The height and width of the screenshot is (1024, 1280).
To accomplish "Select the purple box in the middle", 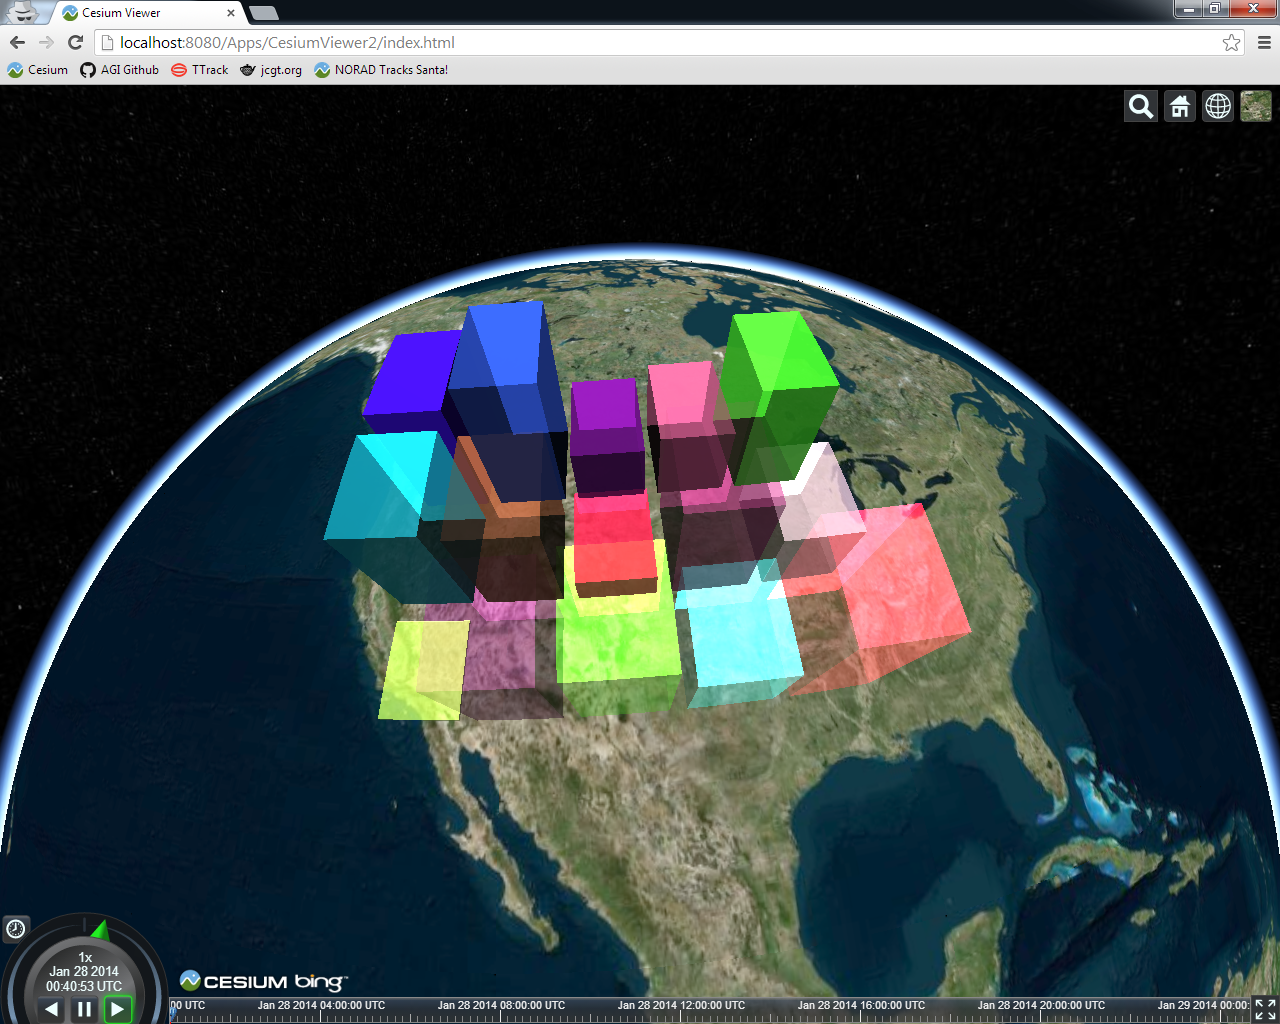I will pyautogui.click(x=607, y=435).
